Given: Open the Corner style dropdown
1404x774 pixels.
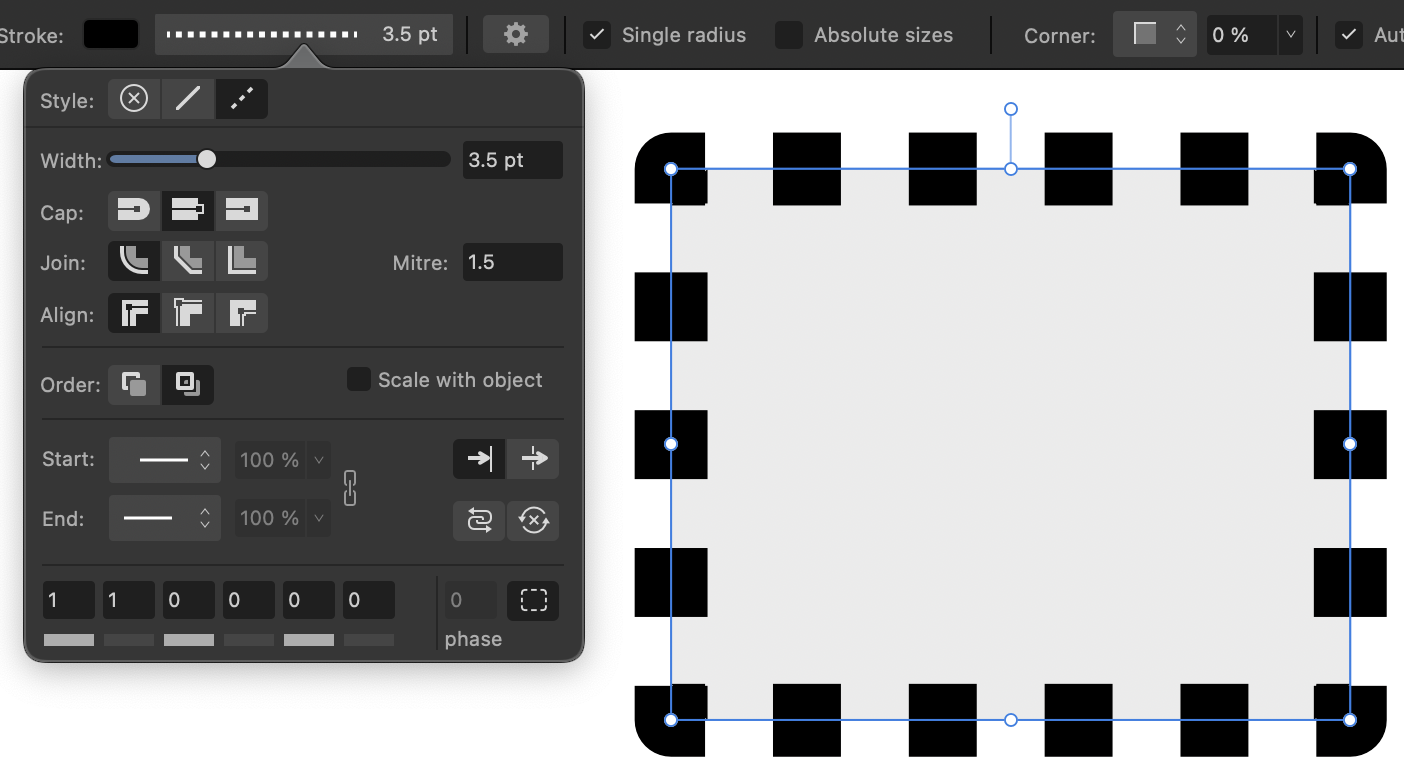Looking at the screenshot, I should [x=1154, y=33].
